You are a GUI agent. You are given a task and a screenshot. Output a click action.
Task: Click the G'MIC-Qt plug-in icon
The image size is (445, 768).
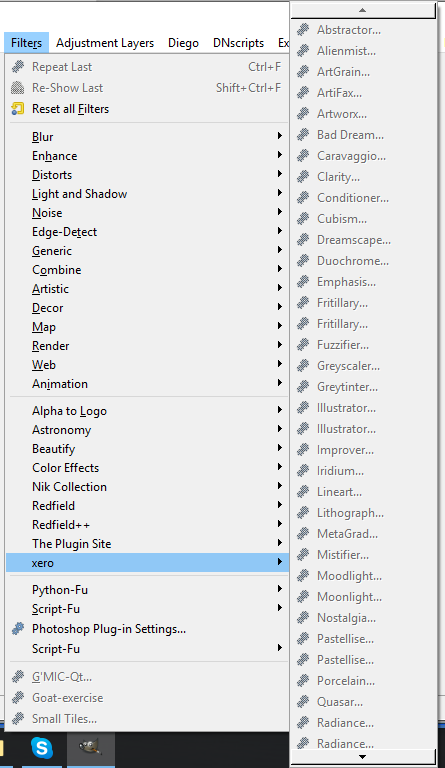click(x=18, y=677)
